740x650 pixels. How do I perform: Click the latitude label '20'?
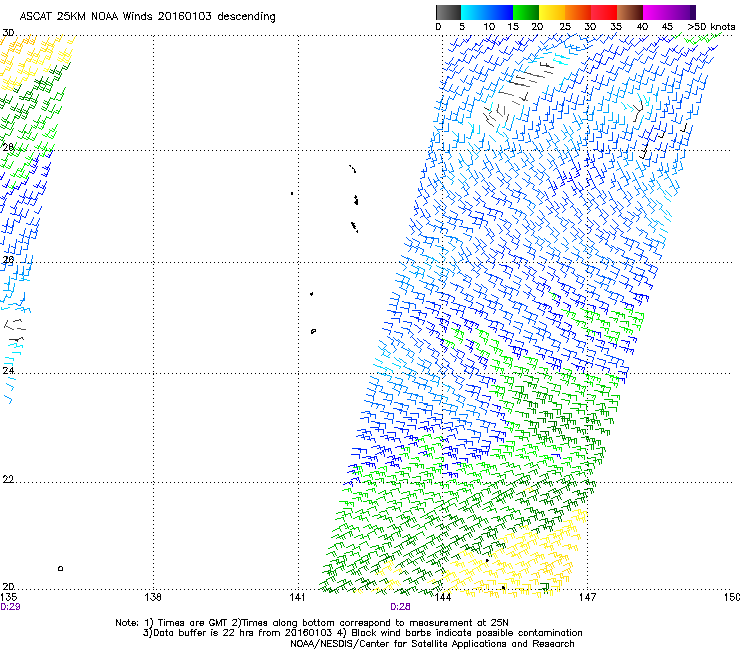click(8, 587)
